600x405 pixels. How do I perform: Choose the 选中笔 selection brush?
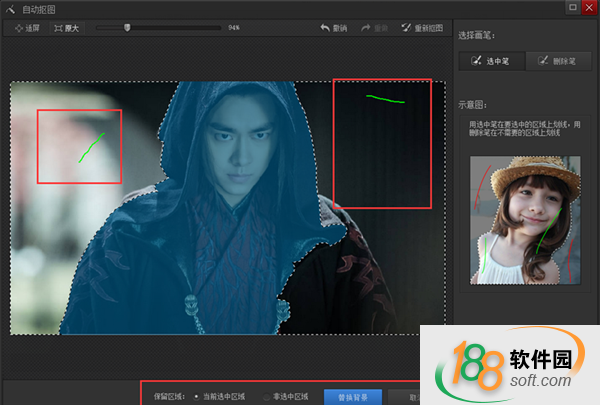(x=492, y=61)
